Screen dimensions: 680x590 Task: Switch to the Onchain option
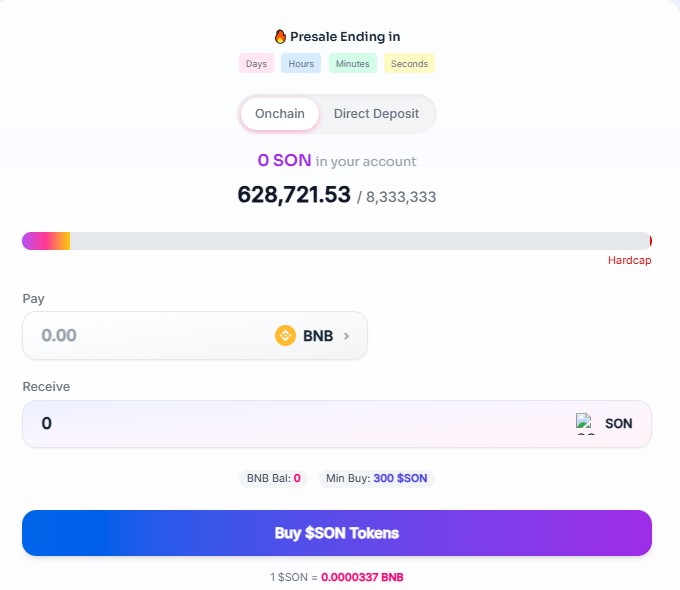click(x=280, y=114)
